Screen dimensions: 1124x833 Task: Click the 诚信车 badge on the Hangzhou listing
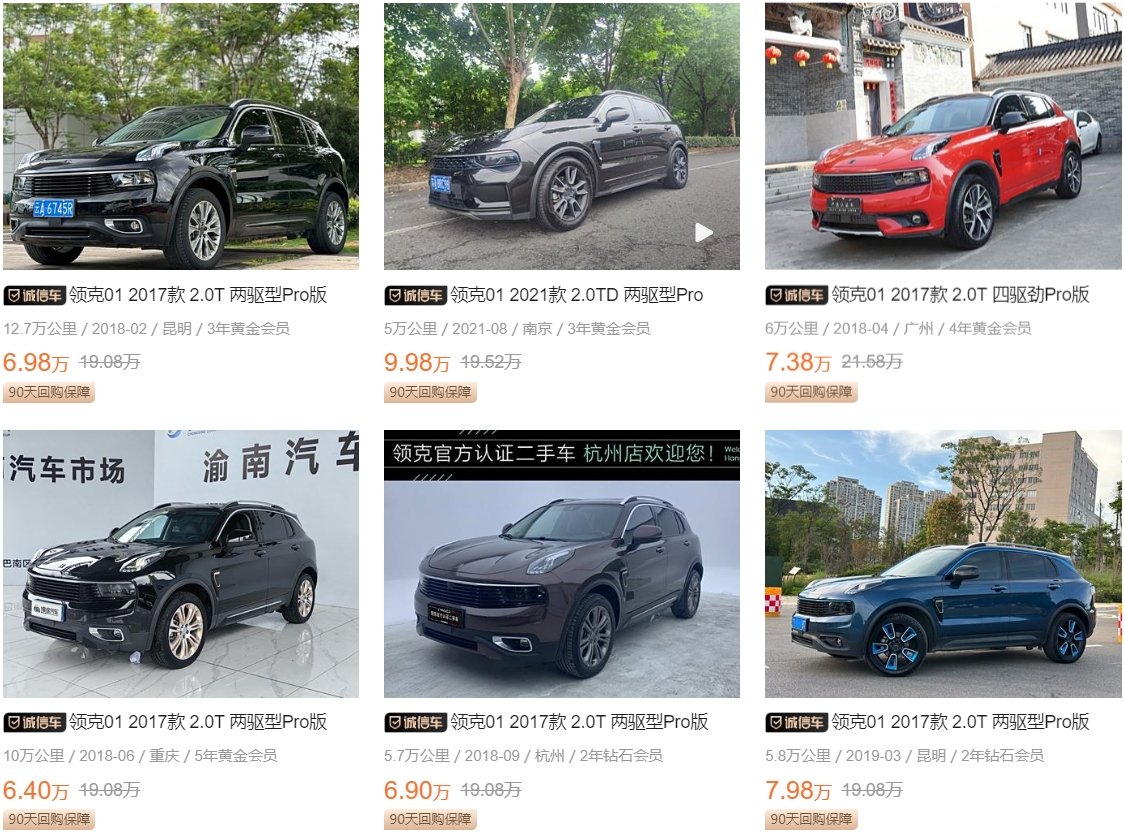(x=416, y=723)
